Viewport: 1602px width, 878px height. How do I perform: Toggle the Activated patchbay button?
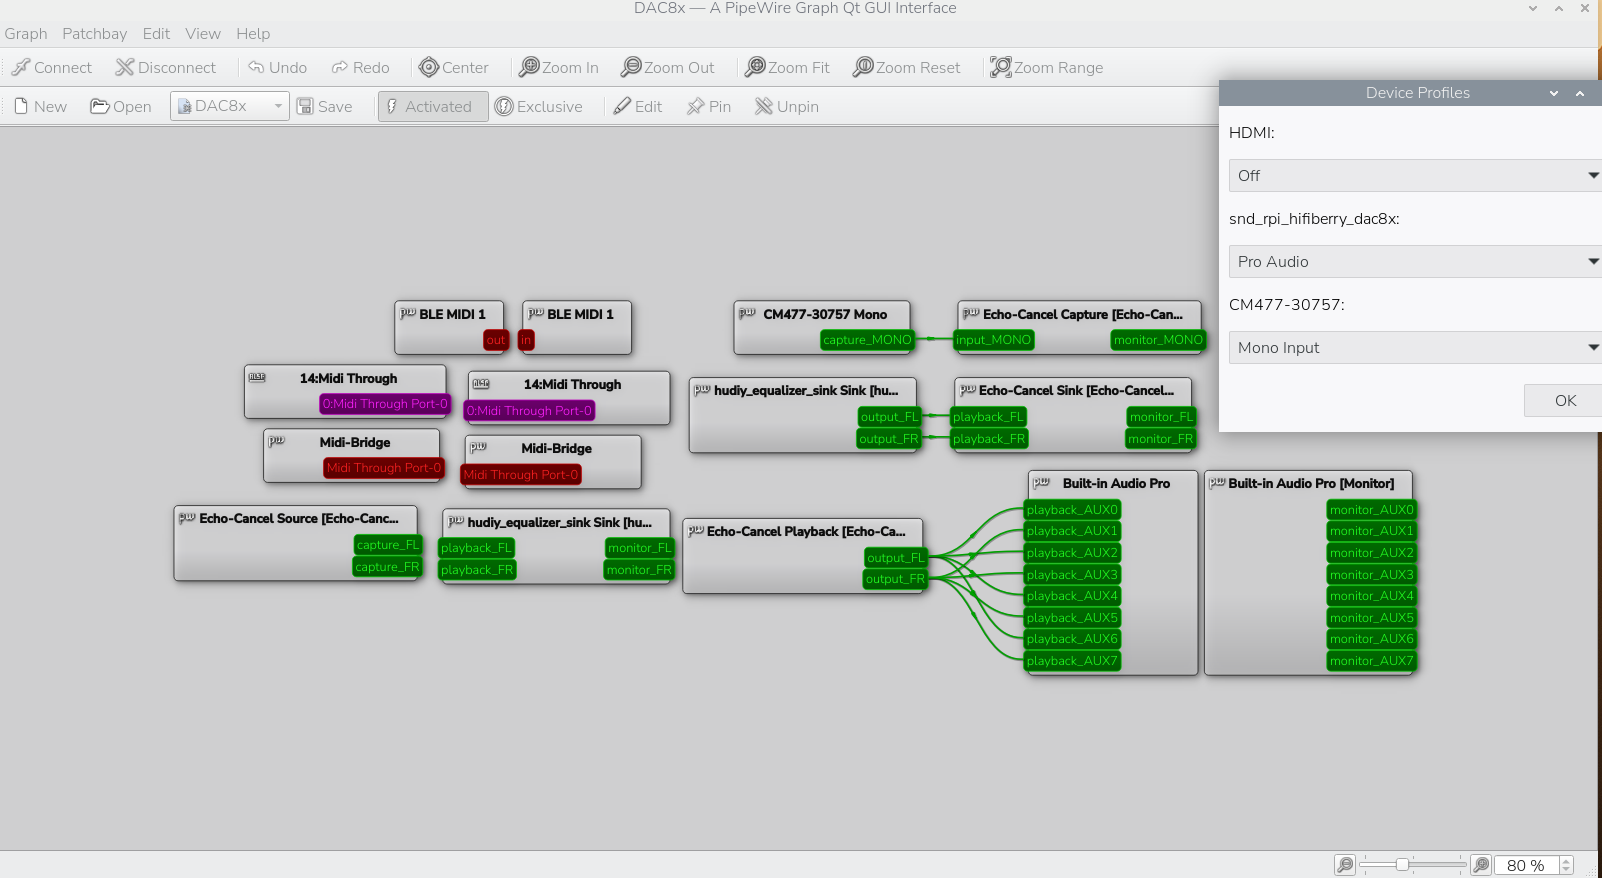[432, 107]
